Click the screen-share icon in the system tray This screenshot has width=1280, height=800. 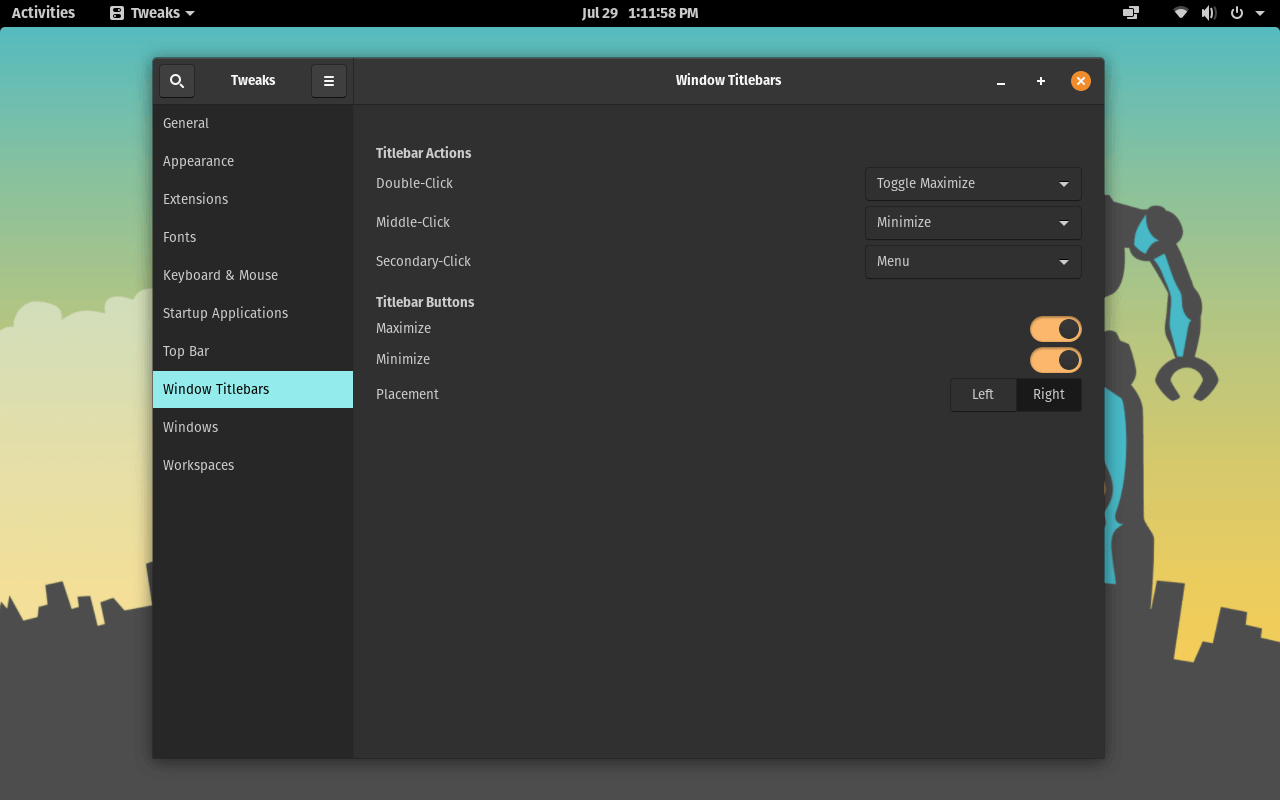pos(1129,13)
